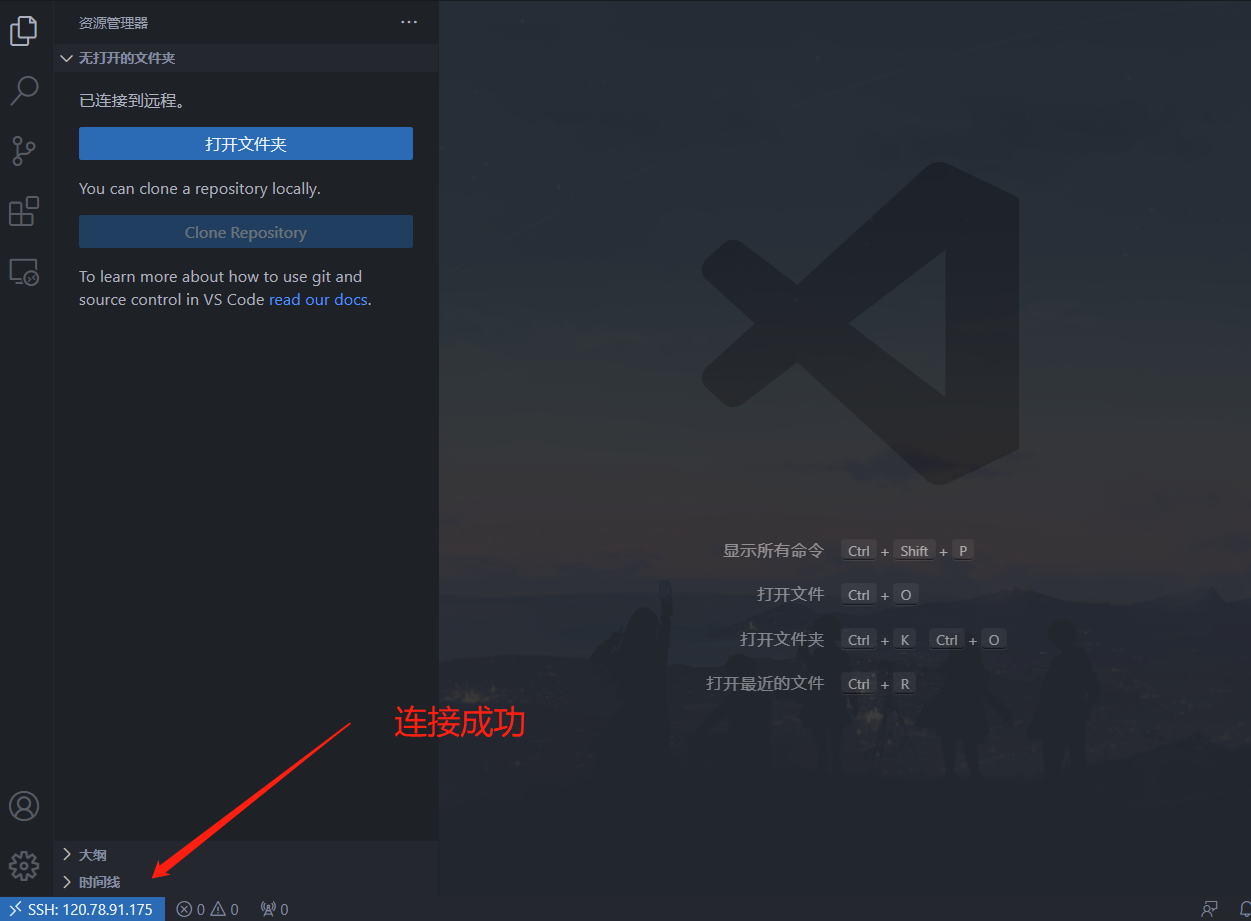Click the 打开文件夹 hint in welcome area
The width and height of the screenshot is (1251, 921).
782,639
